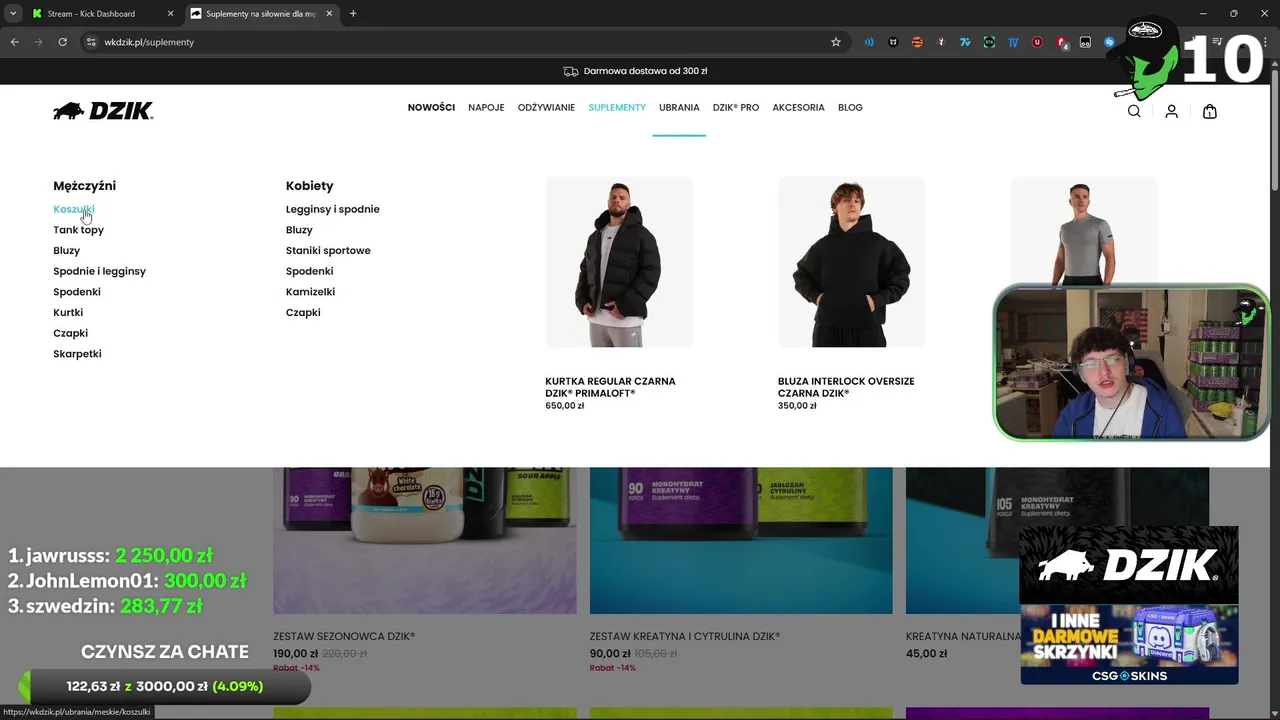Click the blue Shazam extension icon
The width and height of the screenshot is (1280, 720).
coord(1109,42)
